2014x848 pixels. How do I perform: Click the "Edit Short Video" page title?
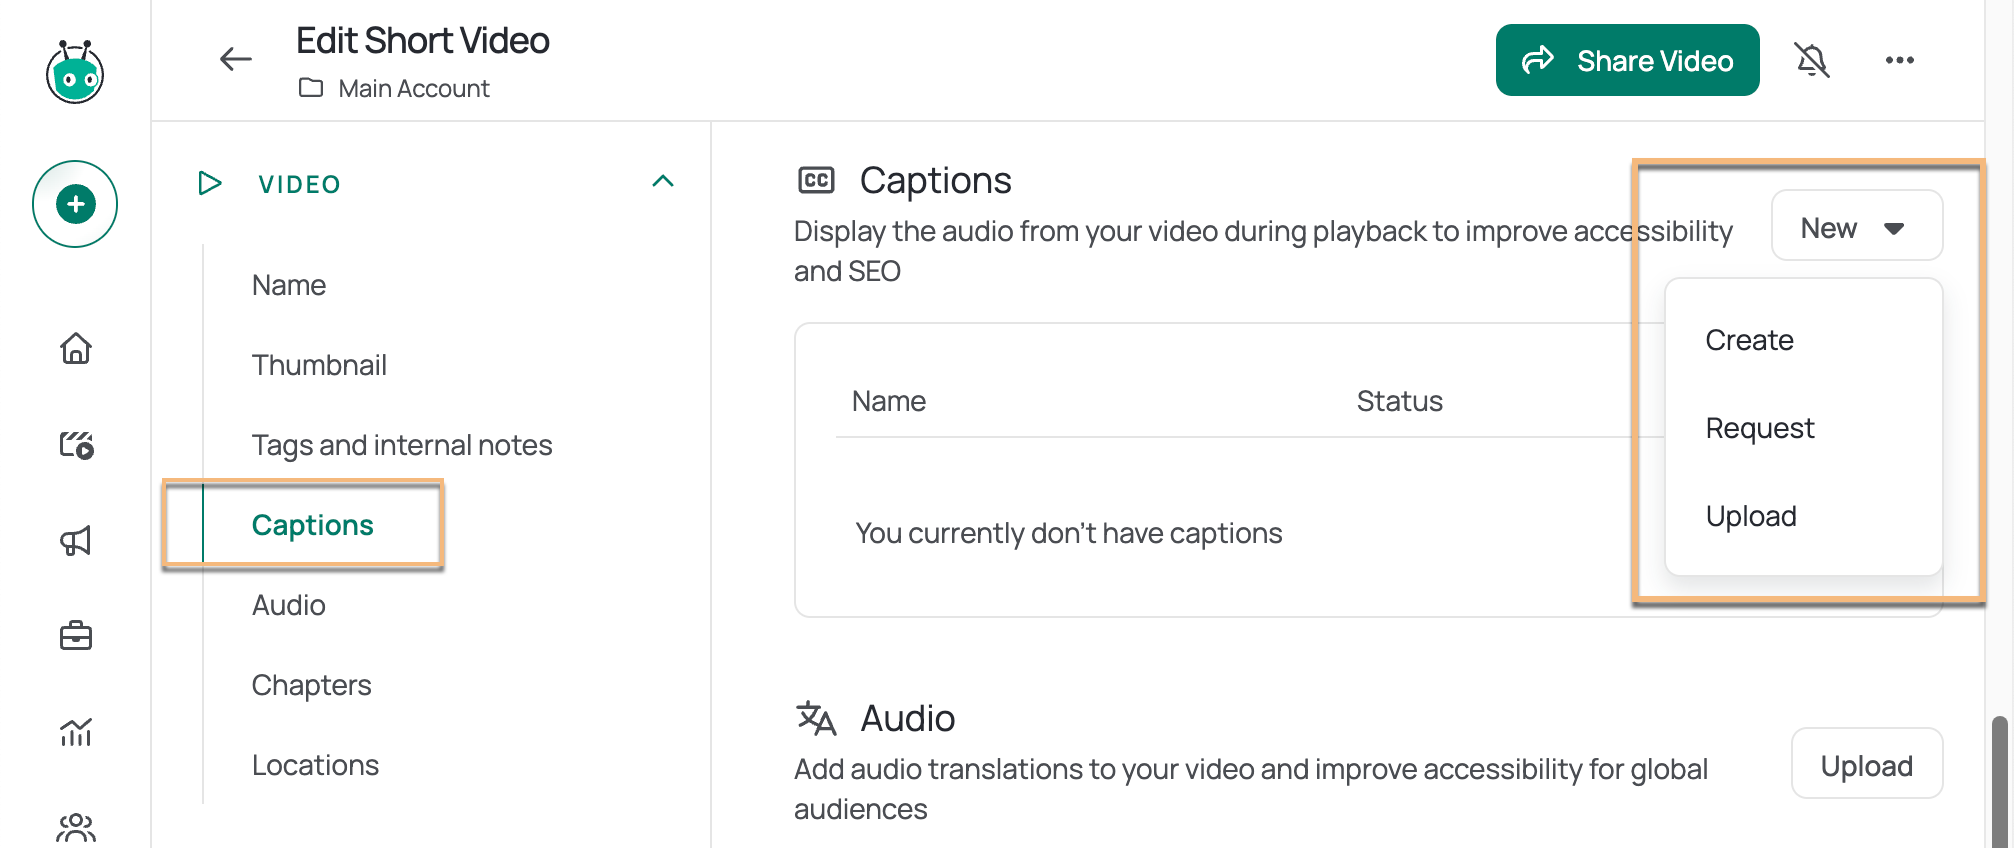423,40
